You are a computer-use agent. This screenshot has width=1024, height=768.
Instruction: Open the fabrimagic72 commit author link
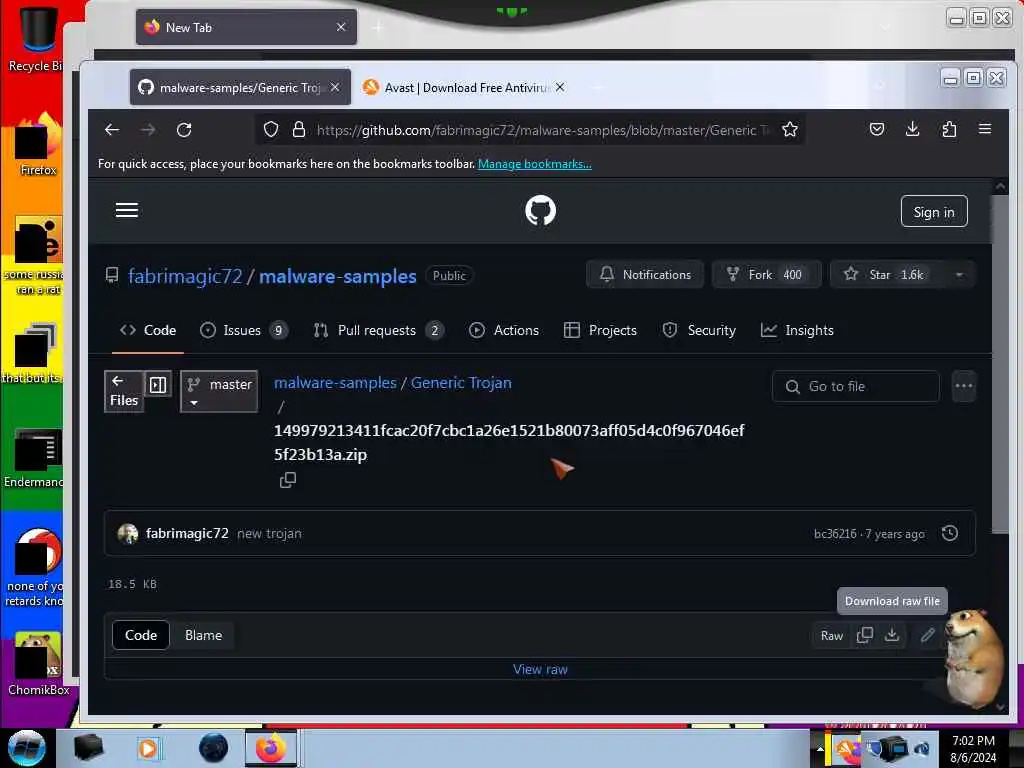pos(187,534)
